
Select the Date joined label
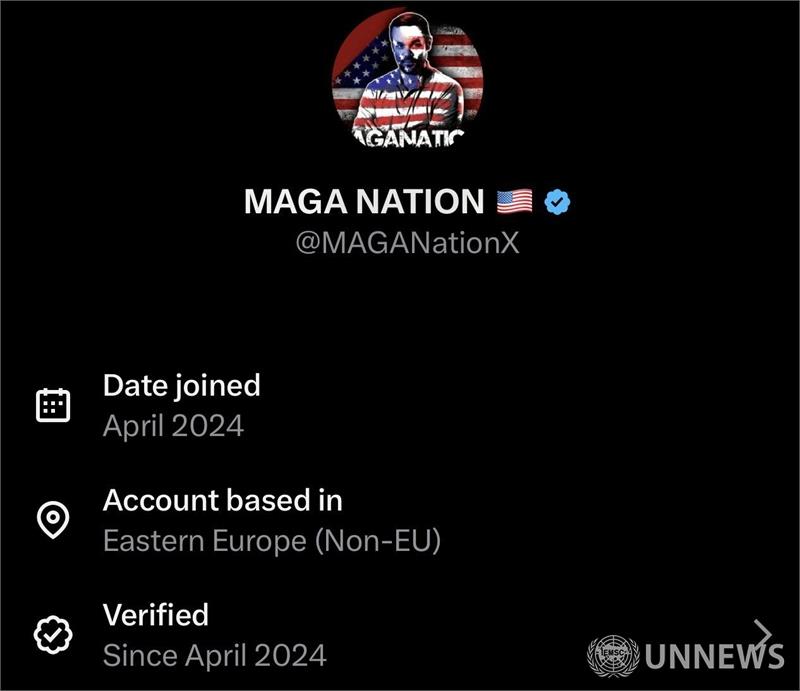[x=181, y=385]
